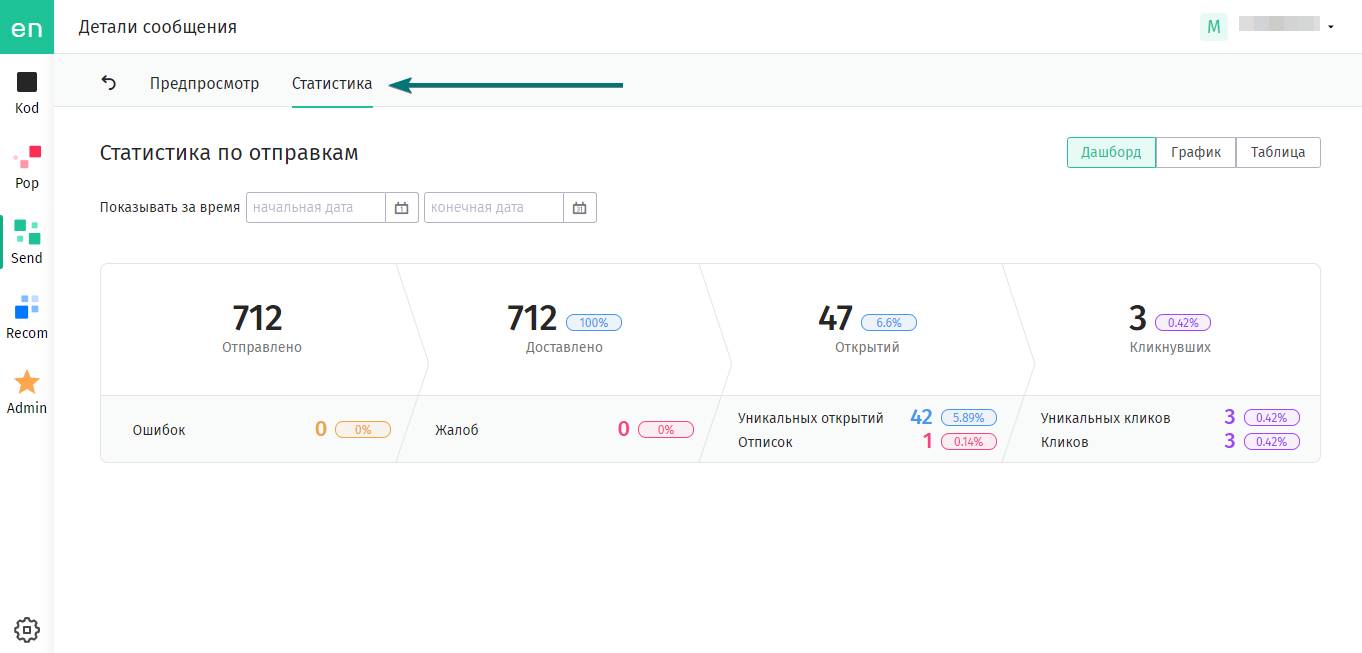The width and height of the screenshot is (1362, 653).
Task: Switch to the Предпросмотр tab
Action: coord(204,84)
